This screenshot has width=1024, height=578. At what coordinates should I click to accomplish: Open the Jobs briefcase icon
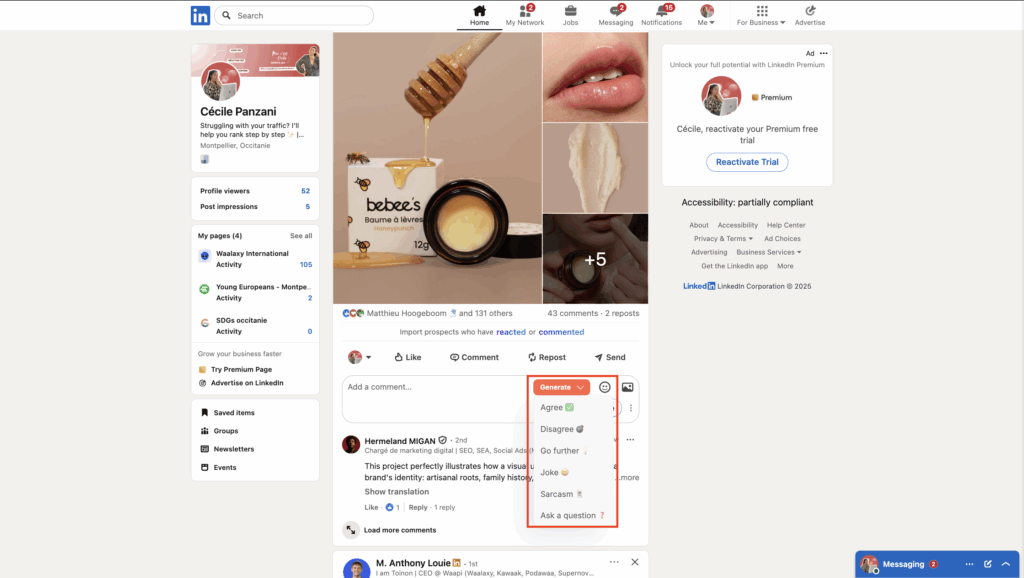(x=570, y=12)
